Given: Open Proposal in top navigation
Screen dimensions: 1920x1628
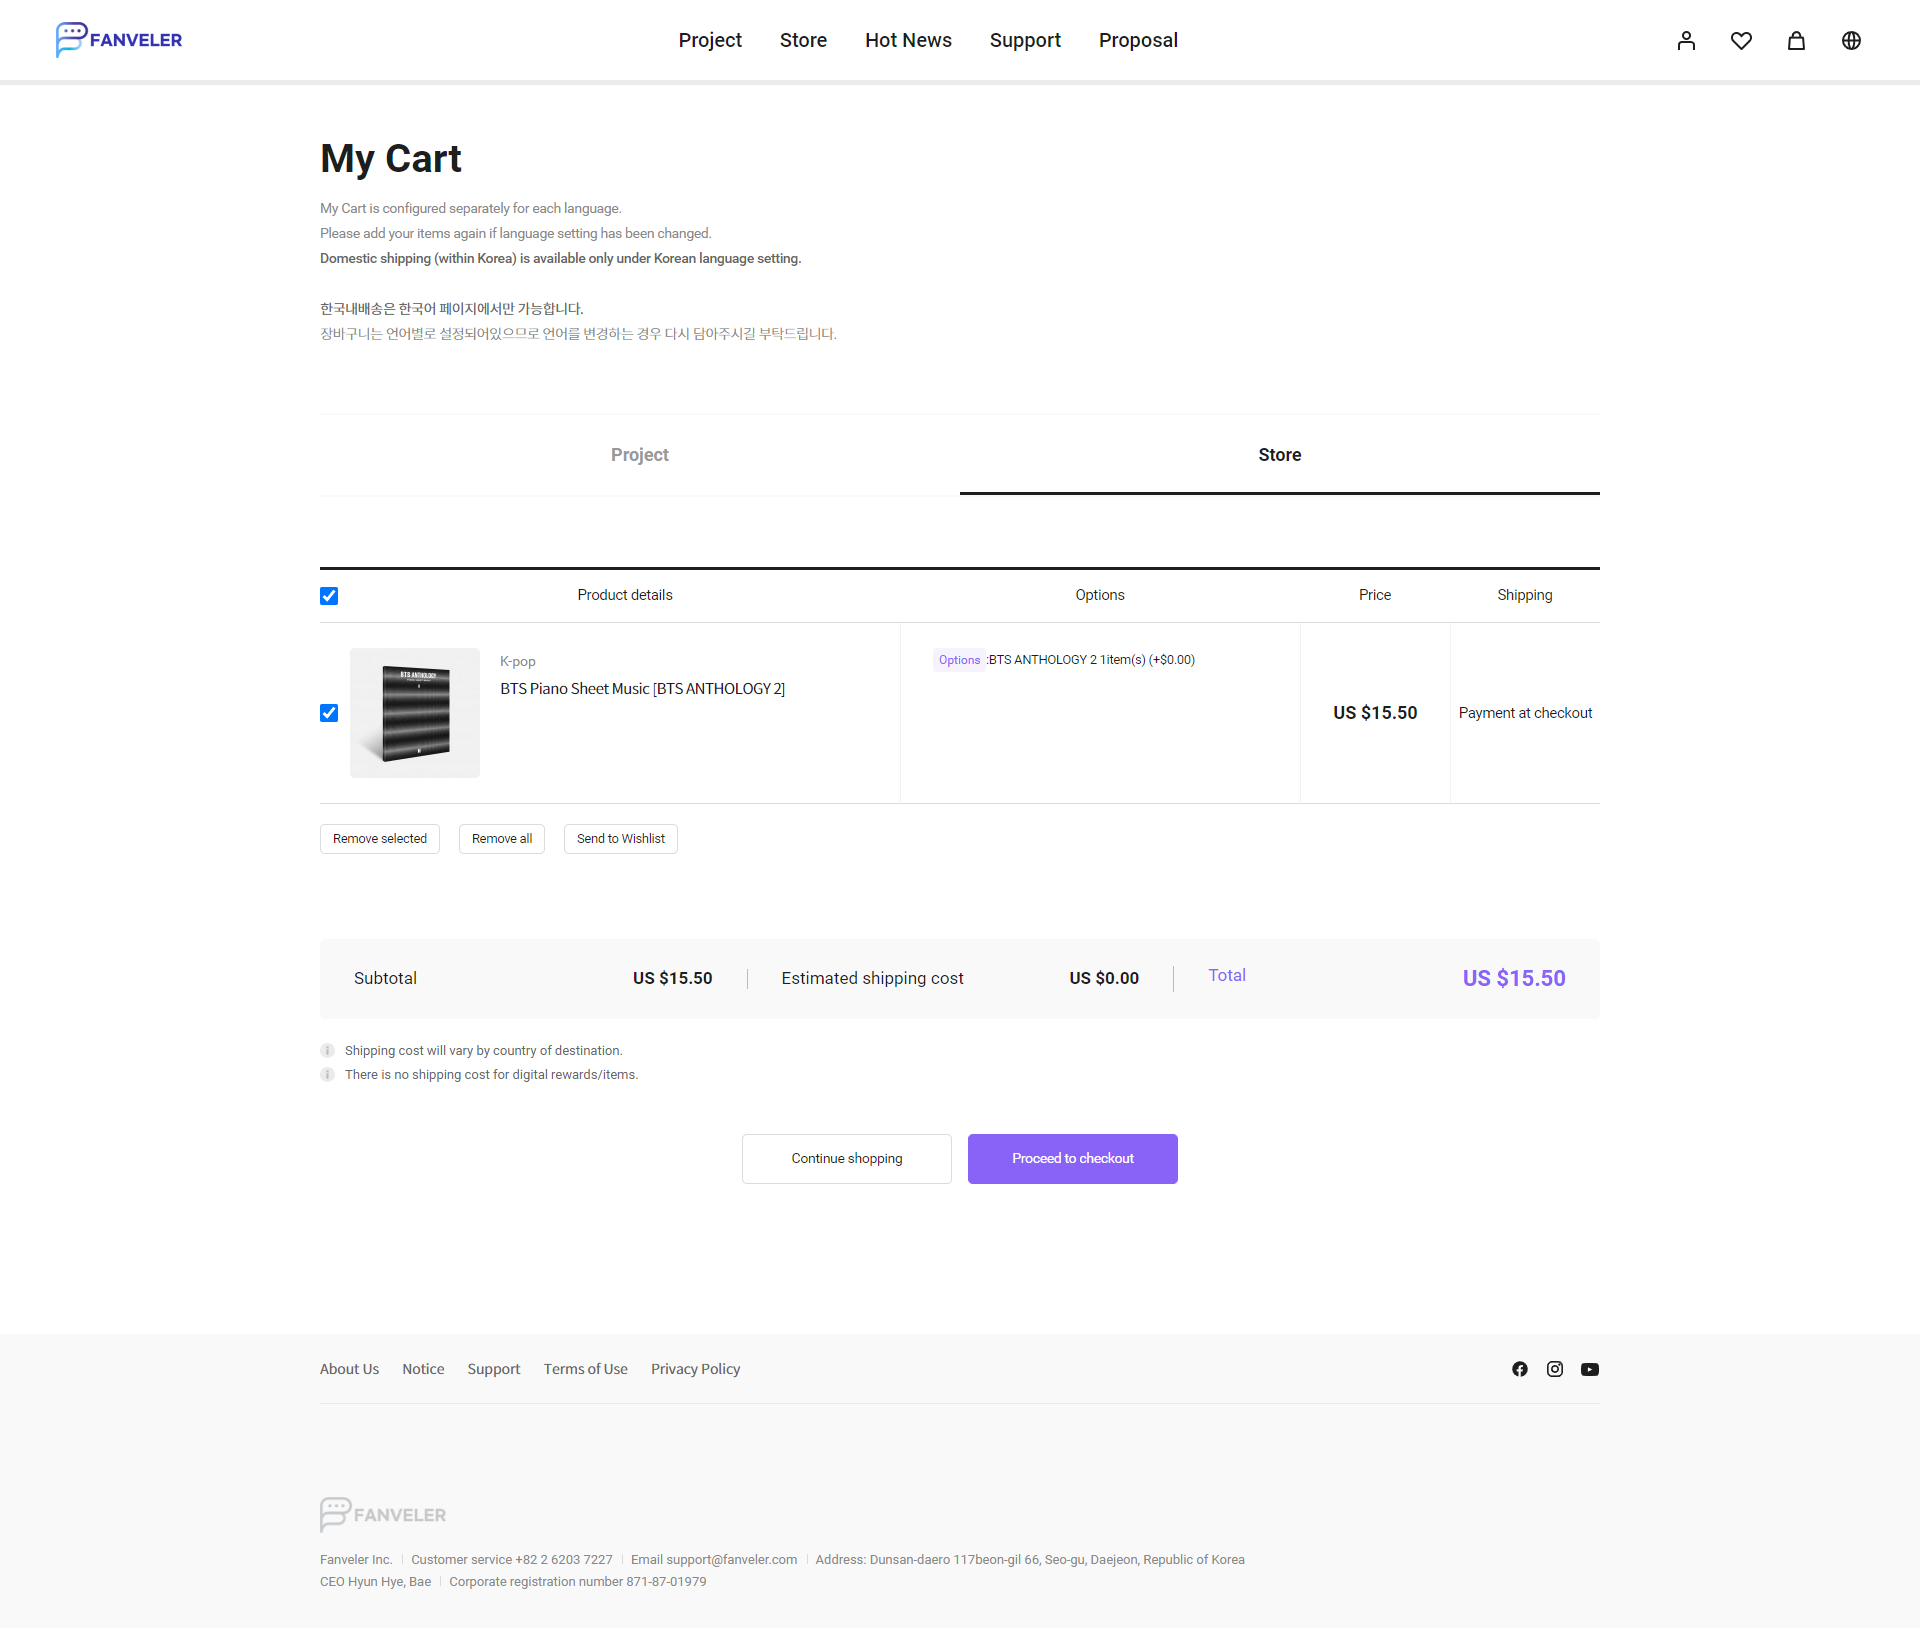Looking at the screenshot, I should click(x=1138, y=40).
